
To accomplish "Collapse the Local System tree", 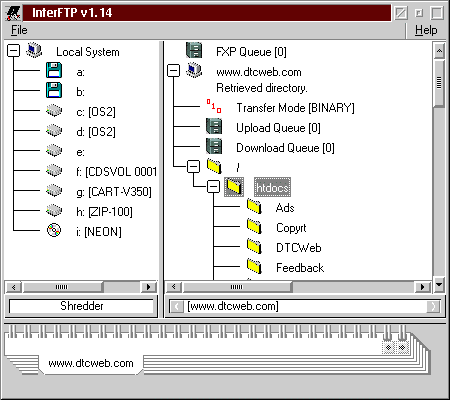I will click(14, 51).
